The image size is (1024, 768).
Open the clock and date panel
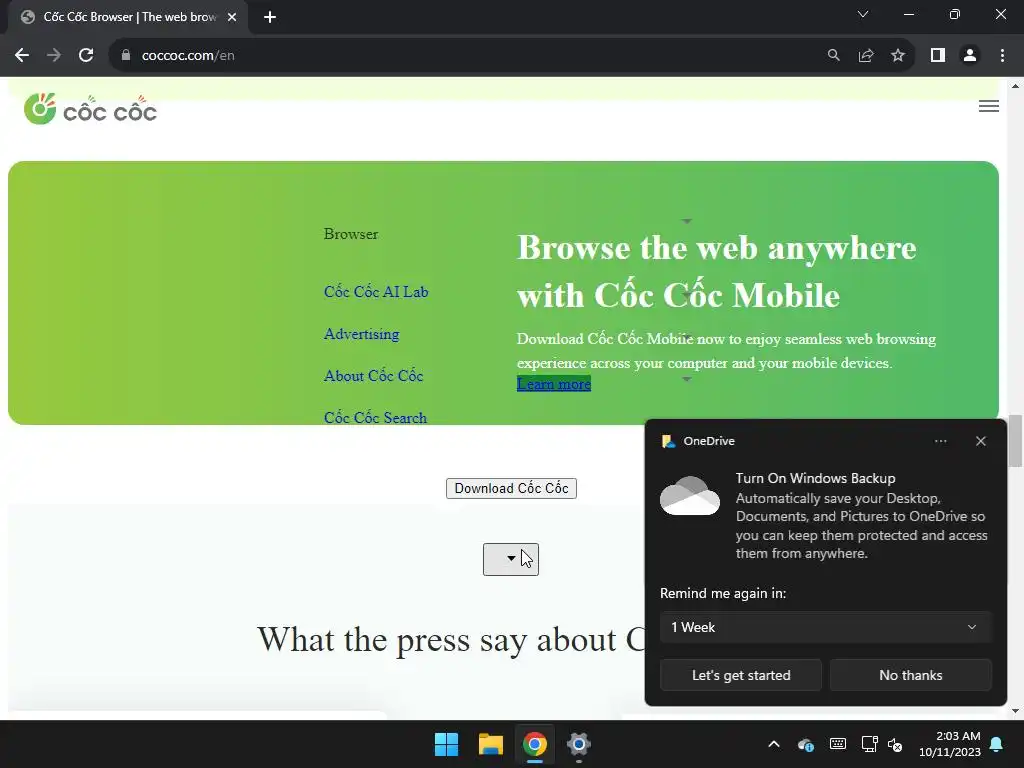coord(950,744)
